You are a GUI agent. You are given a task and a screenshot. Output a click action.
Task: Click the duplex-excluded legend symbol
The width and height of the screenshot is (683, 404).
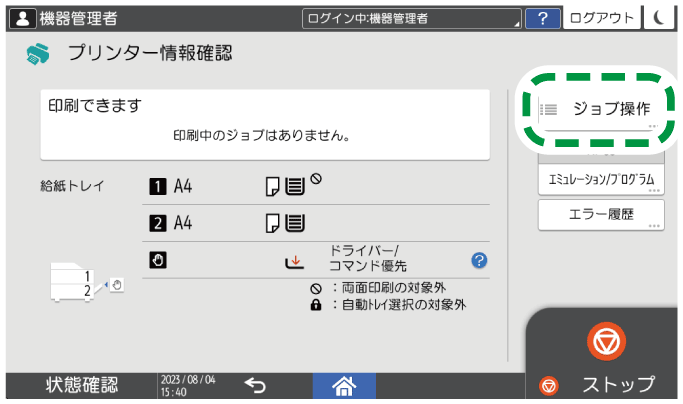click(316, 289)
